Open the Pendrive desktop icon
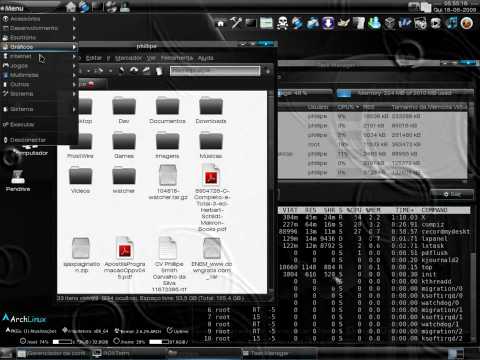 [x=18, y=181]
